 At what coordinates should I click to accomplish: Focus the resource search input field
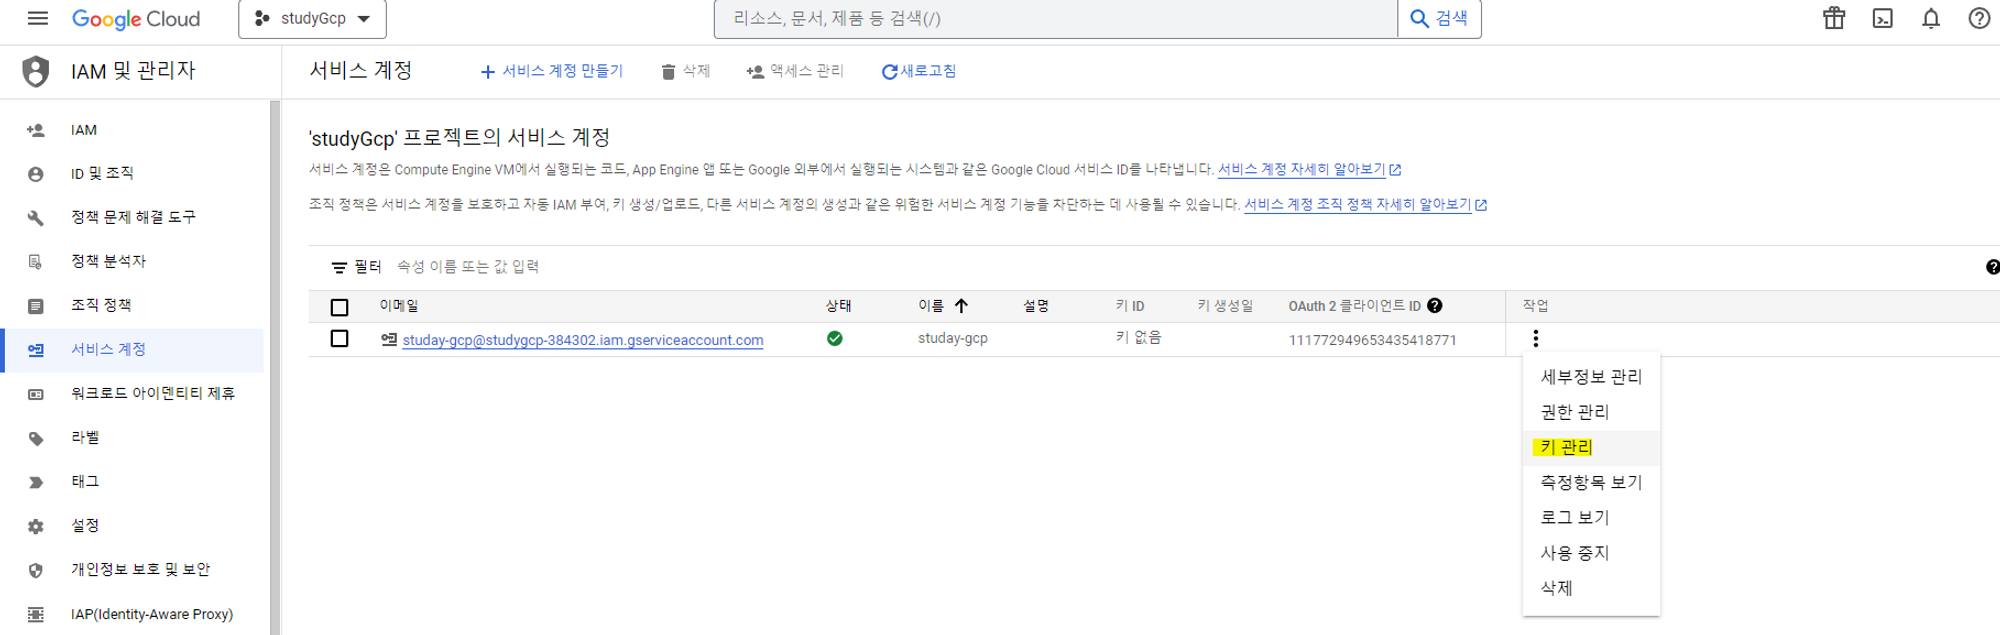(1055, 19)
